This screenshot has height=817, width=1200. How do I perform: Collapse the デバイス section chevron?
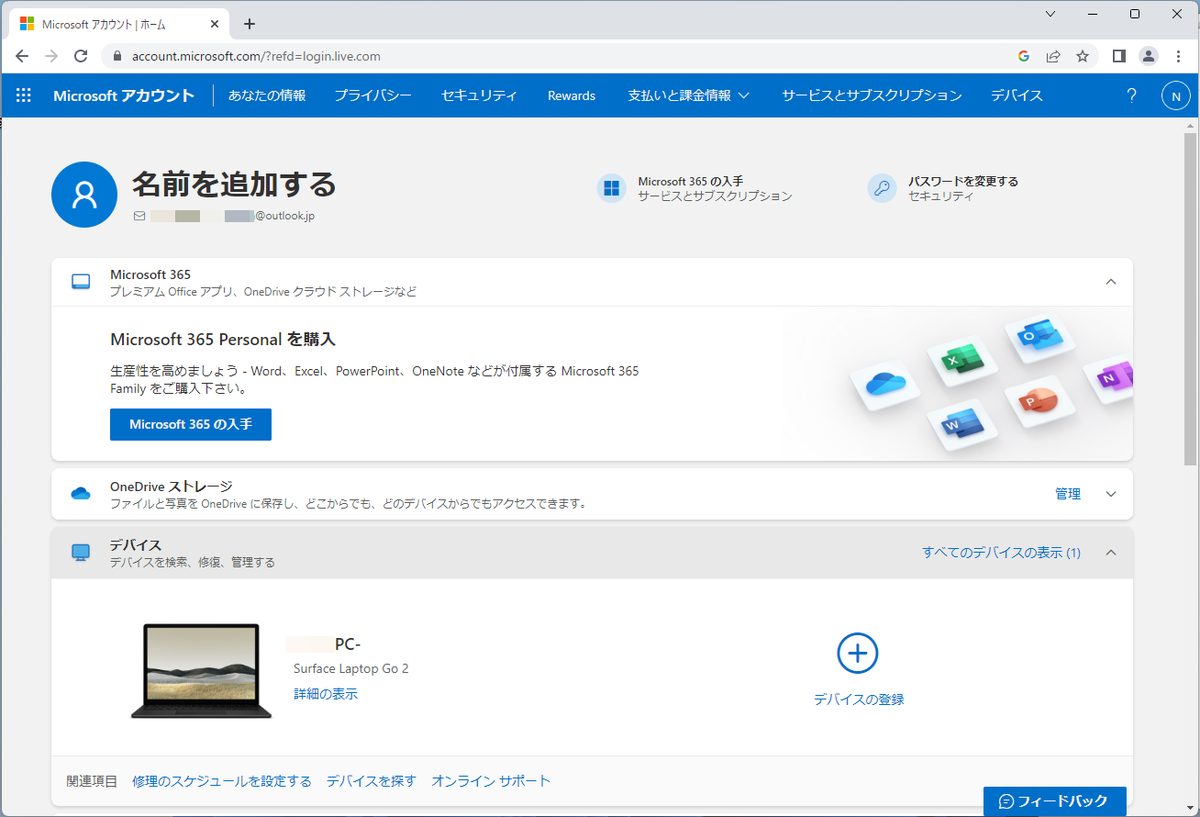tap(1111, 552)
